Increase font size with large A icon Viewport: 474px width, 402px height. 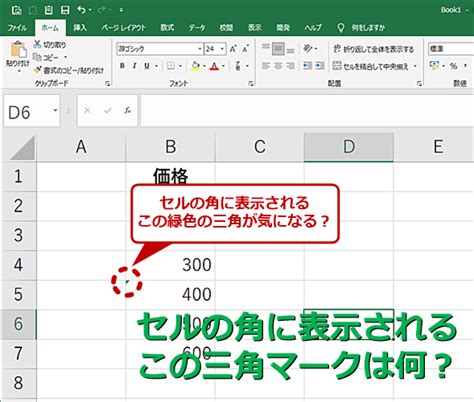(x=233, y=49)
